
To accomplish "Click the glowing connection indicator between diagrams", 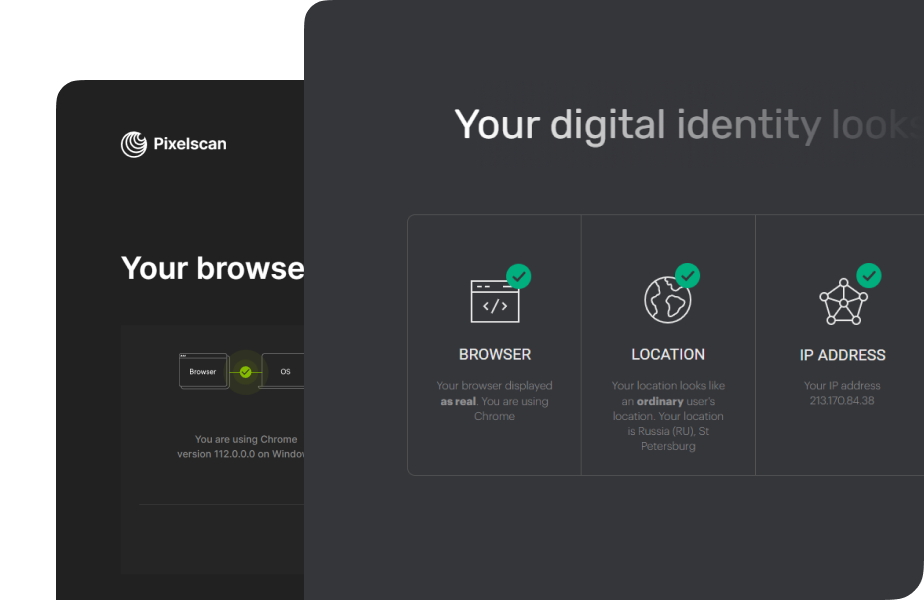I will 243,370.
